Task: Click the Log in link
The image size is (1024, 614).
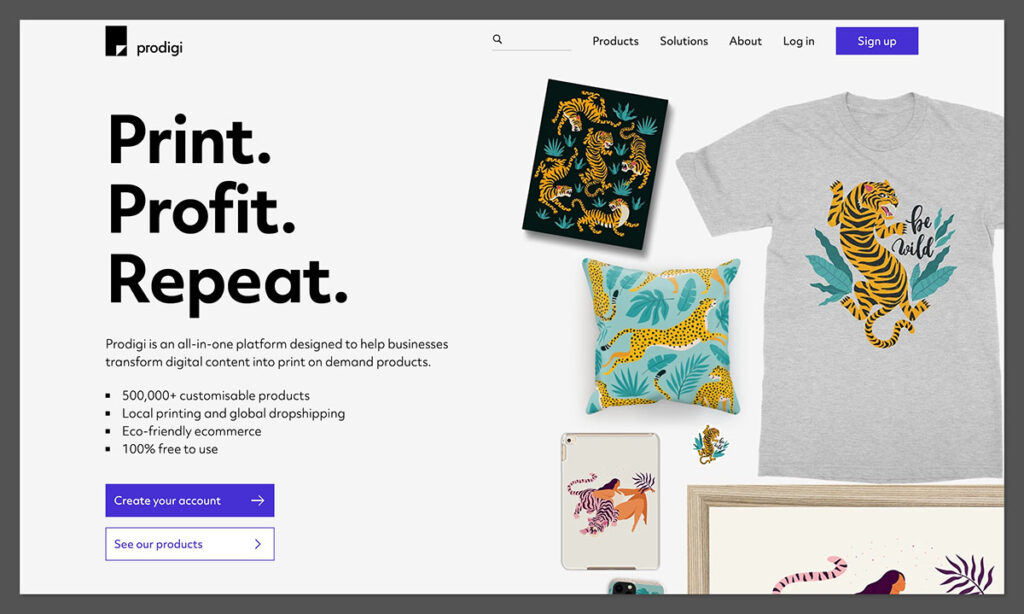Action: pyautogui.click(x=799, y=41)
